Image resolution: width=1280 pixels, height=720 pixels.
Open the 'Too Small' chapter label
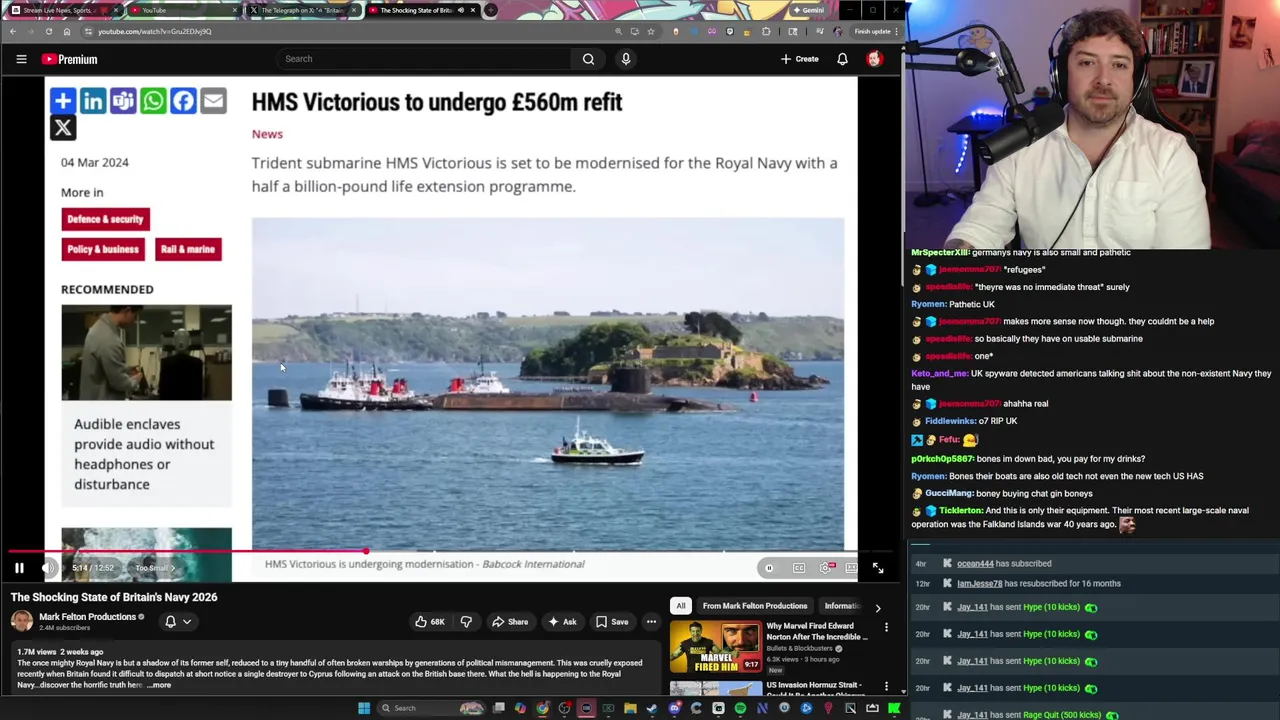tap(154, 568)
